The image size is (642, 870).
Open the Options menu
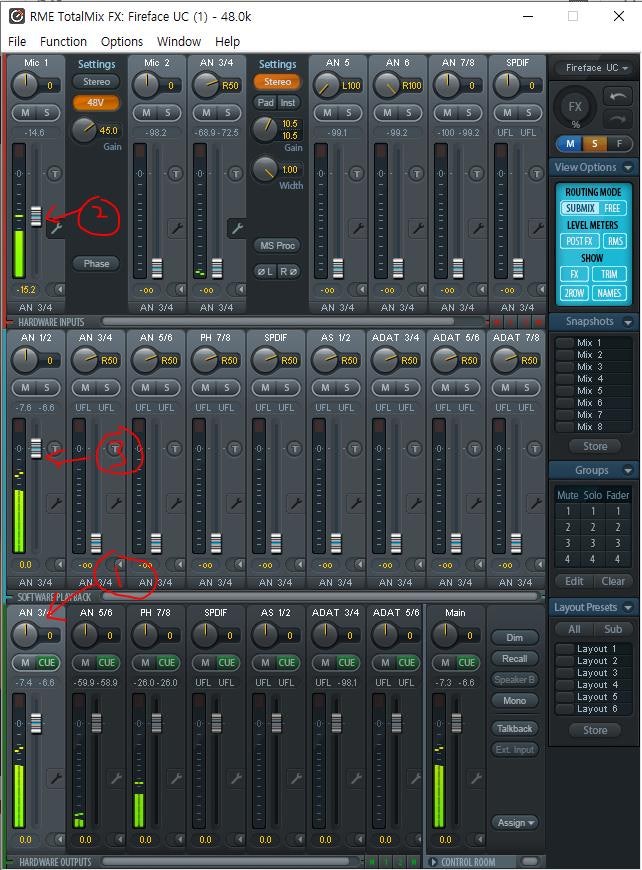tap(122, 42)
